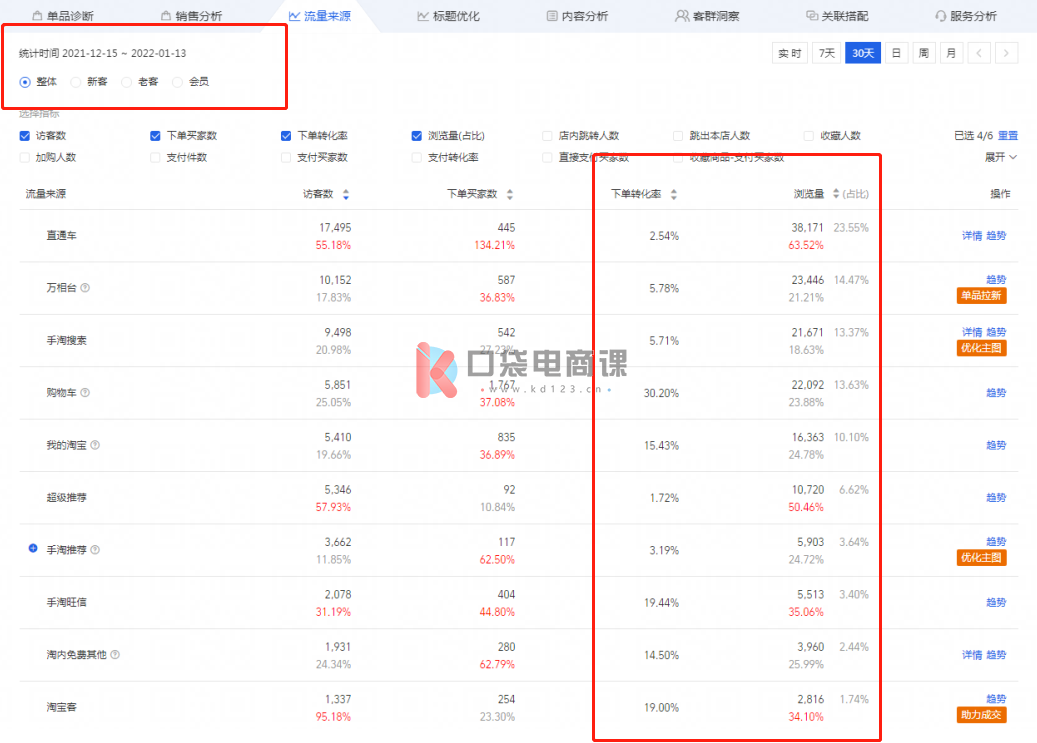View 趋势 for the 直通车 row

996,236
